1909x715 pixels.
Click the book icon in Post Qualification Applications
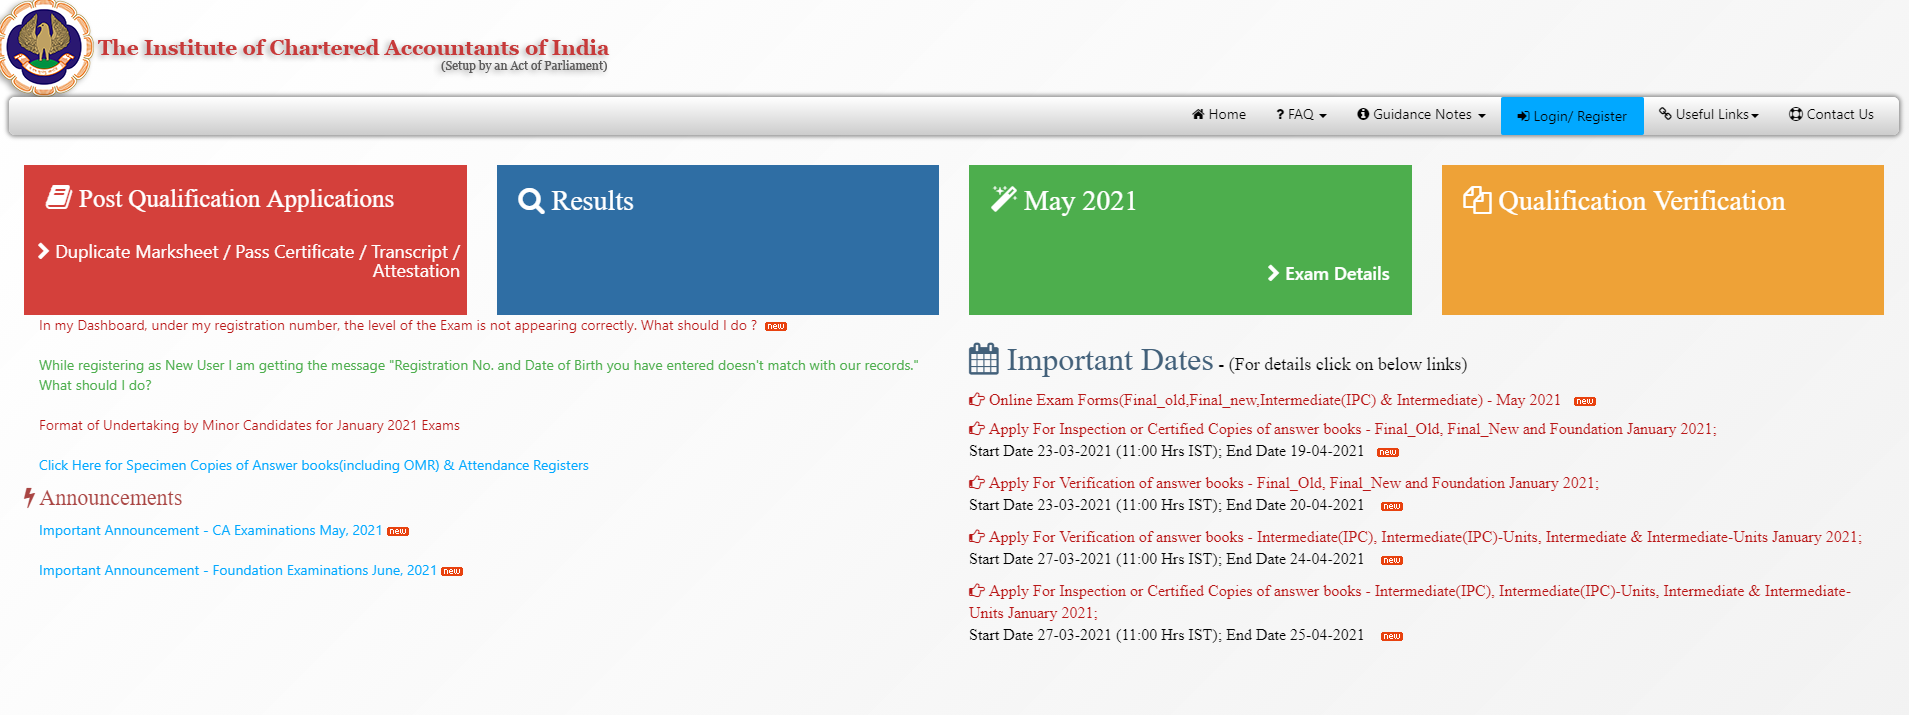(x=59, y=197)
